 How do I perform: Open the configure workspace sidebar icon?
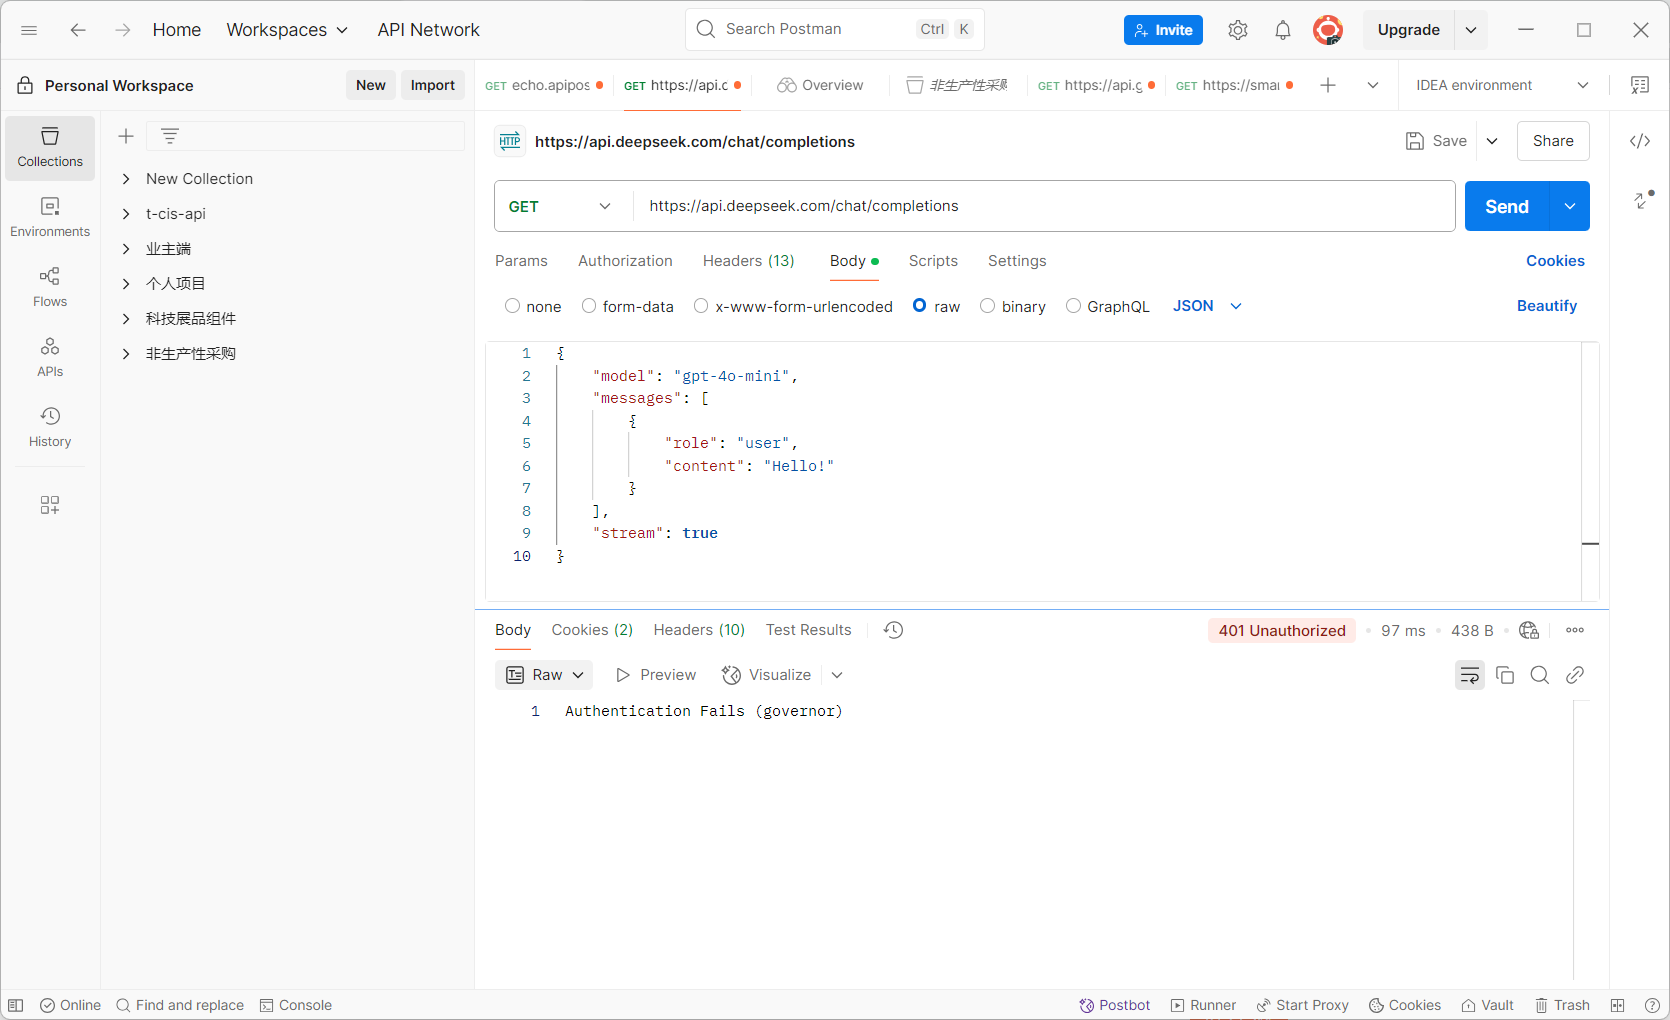tap(50, 505)
